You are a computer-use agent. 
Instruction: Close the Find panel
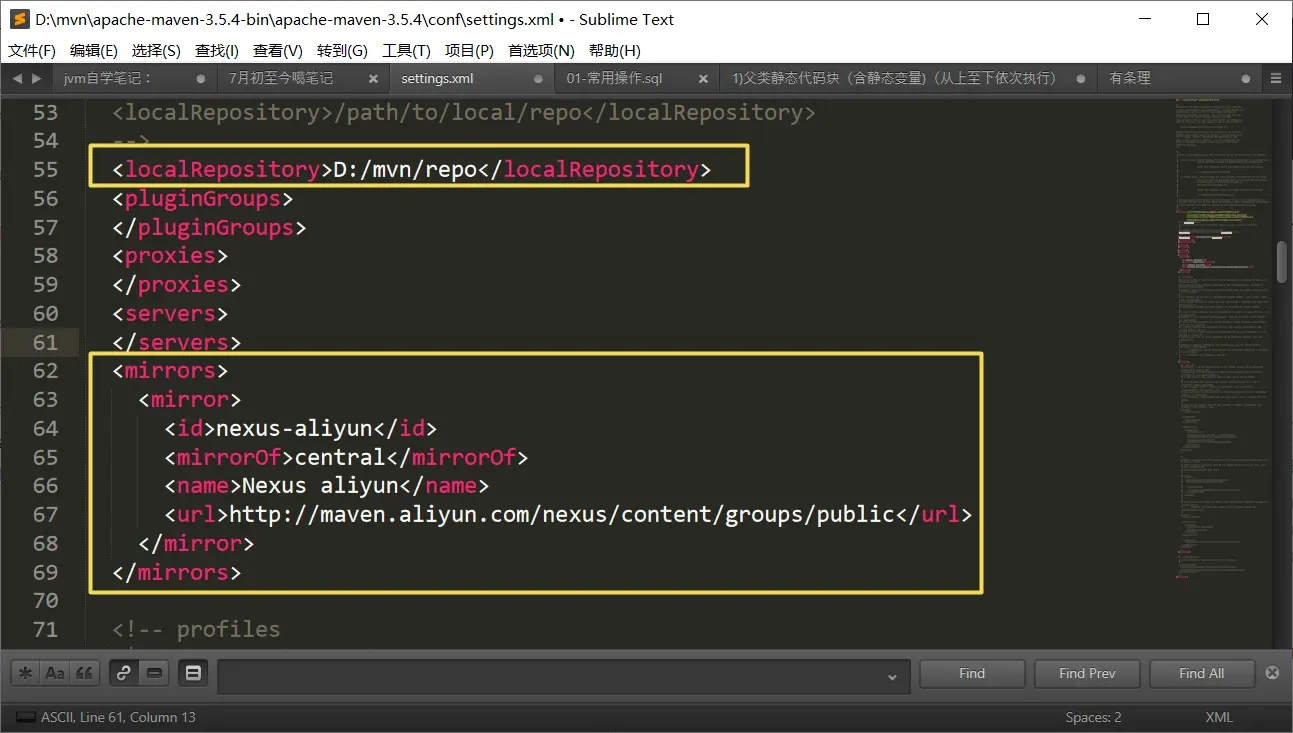(1272, 673)
